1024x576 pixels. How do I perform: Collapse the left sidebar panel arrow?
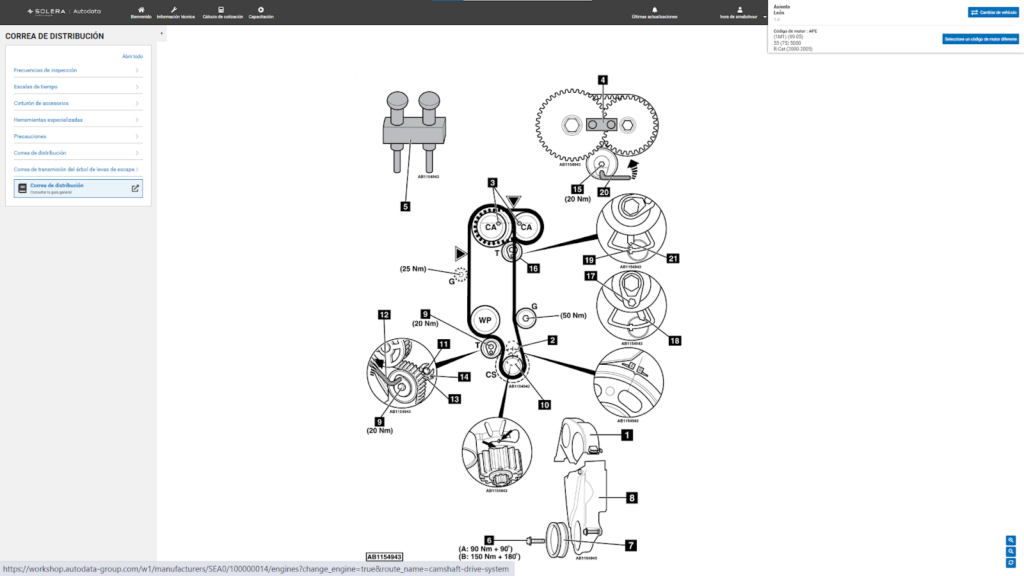161,34
